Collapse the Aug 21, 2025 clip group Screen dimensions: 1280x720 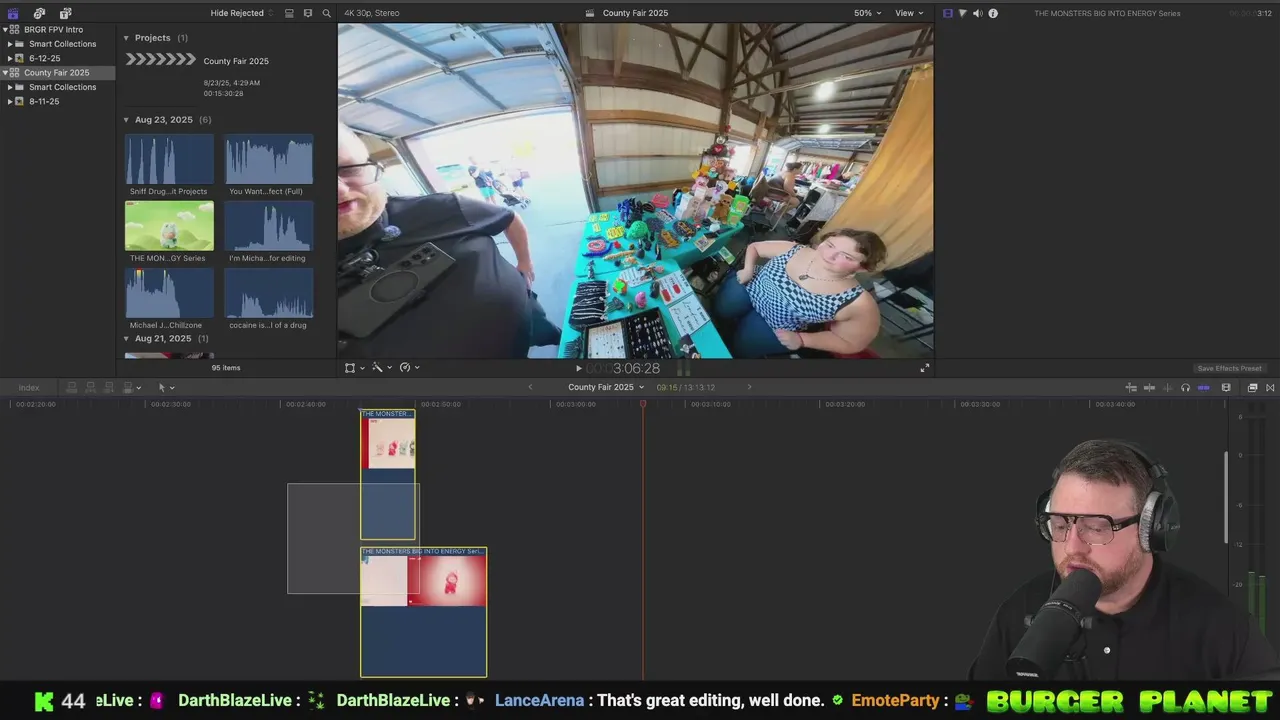coord(127,339)
